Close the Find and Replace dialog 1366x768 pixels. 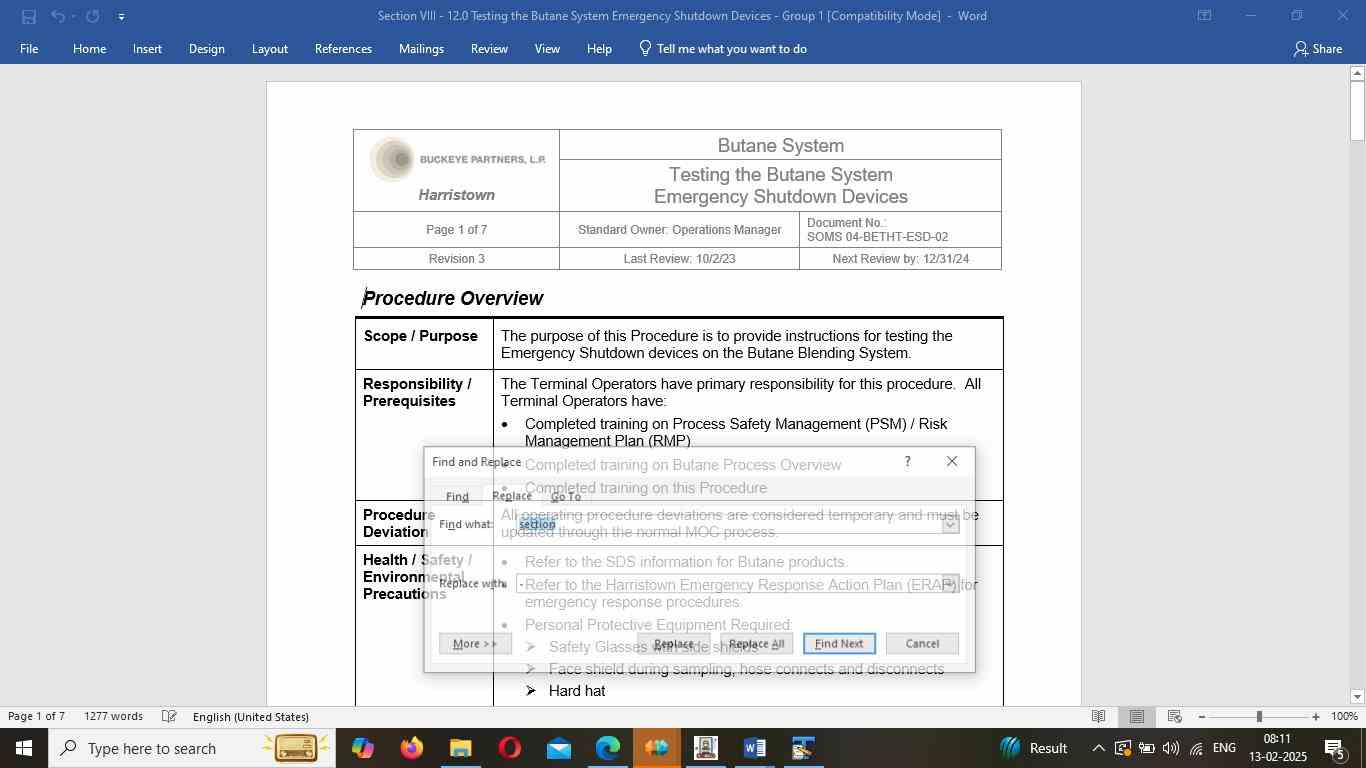(952, 461)
